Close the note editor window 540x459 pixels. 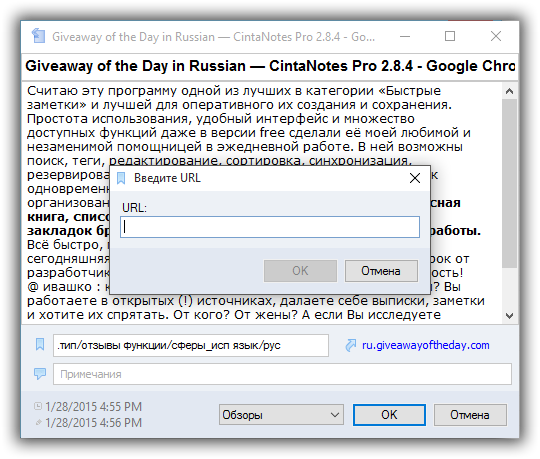coord(496,36)
